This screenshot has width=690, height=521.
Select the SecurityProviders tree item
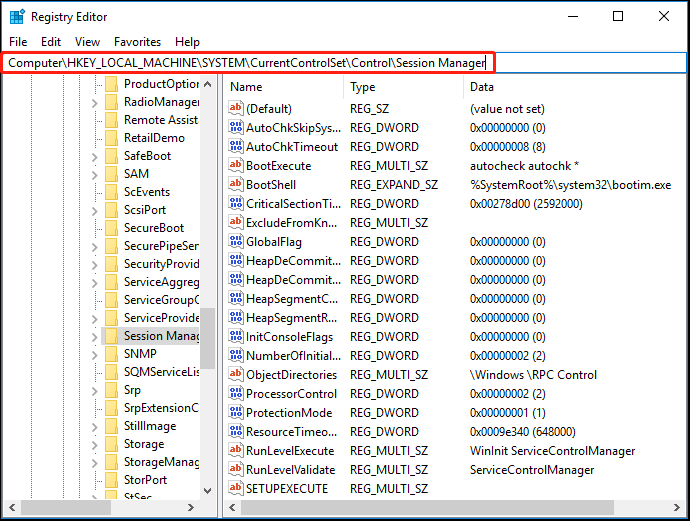(161, 264)
